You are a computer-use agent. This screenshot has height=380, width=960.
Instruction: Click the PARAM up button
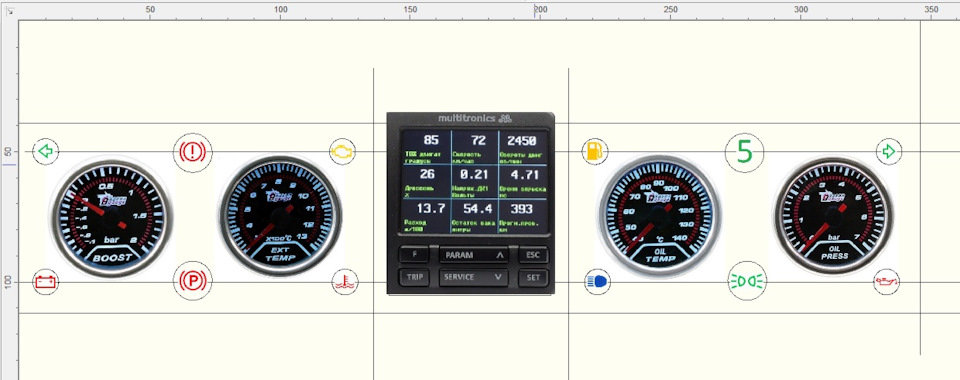click(474, 255)
